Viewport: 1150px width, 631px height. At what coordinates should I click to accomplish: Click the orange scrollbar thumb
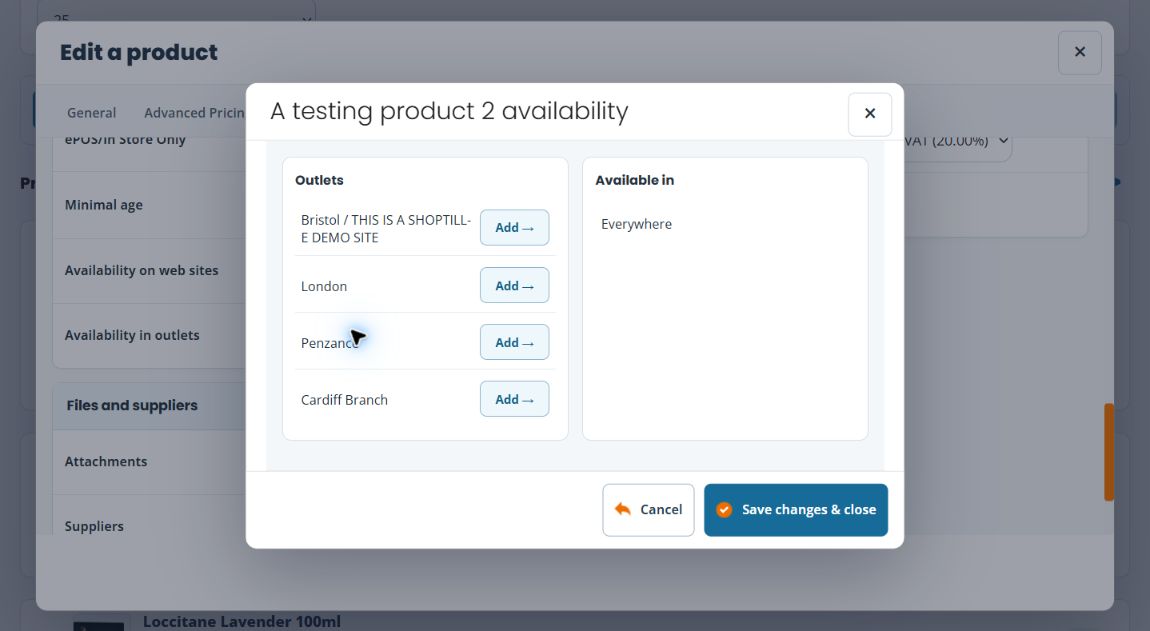[x=1109, y=452]
